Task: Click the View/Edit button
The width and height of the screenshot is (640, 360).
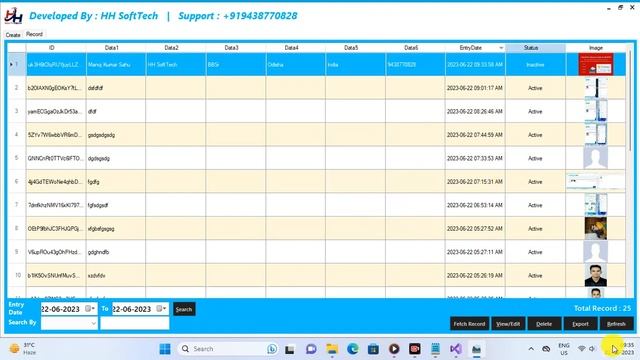Action: [x=508, y=324]
